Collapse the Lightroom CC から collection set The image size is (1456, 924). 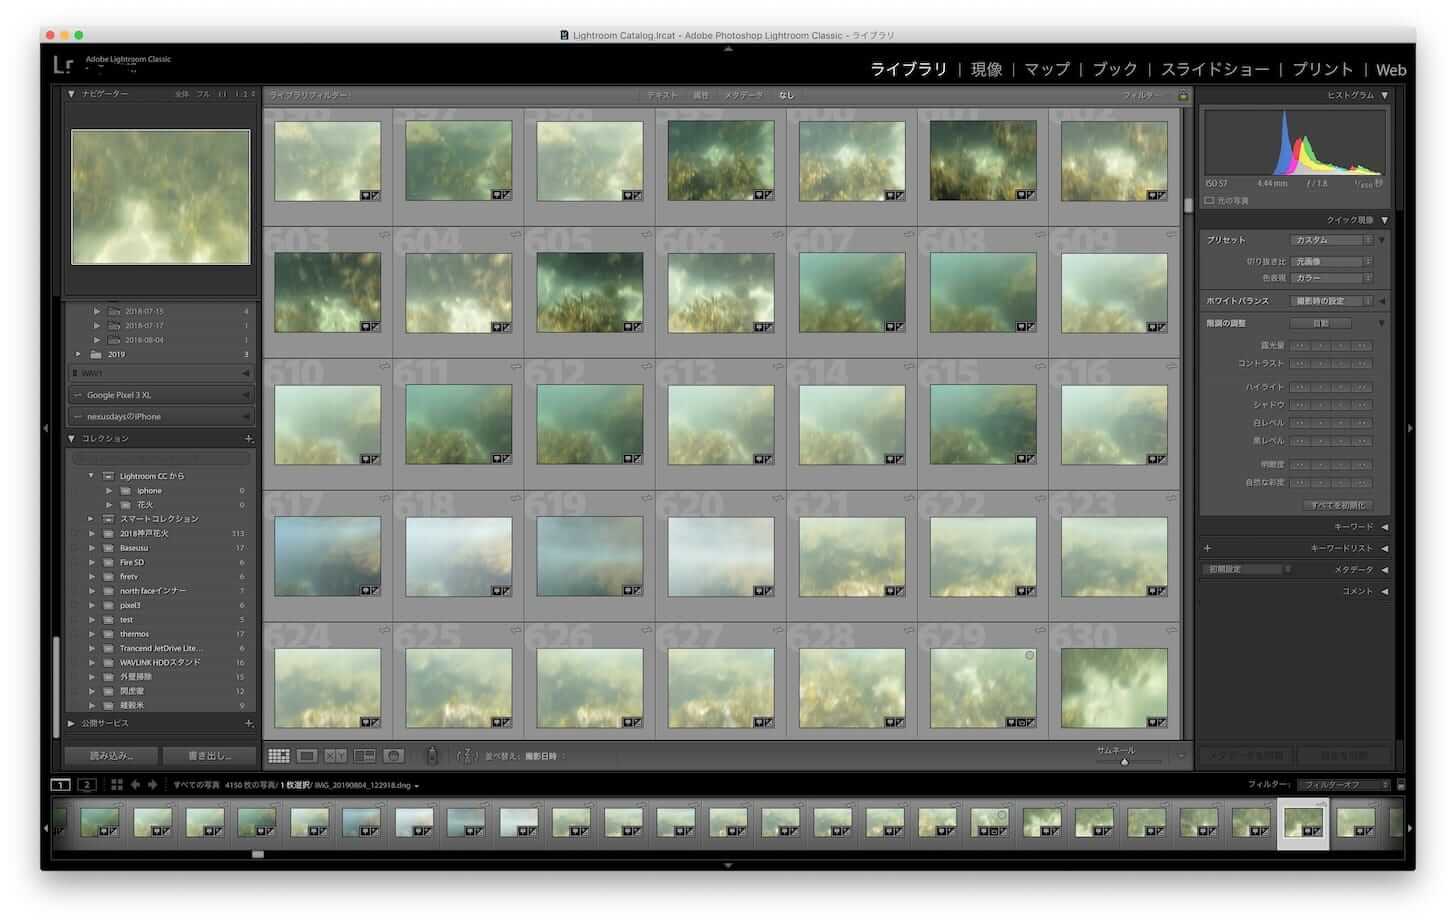tap(91, 476)
